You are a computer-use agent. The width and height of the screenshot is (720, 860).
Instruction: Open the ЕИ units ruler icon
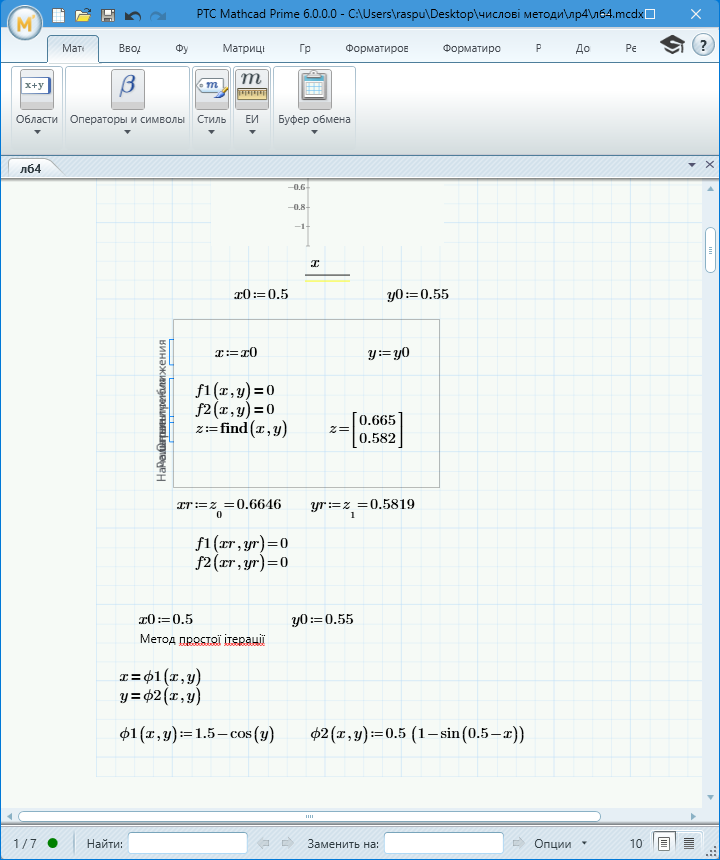[x=252, y=89]
